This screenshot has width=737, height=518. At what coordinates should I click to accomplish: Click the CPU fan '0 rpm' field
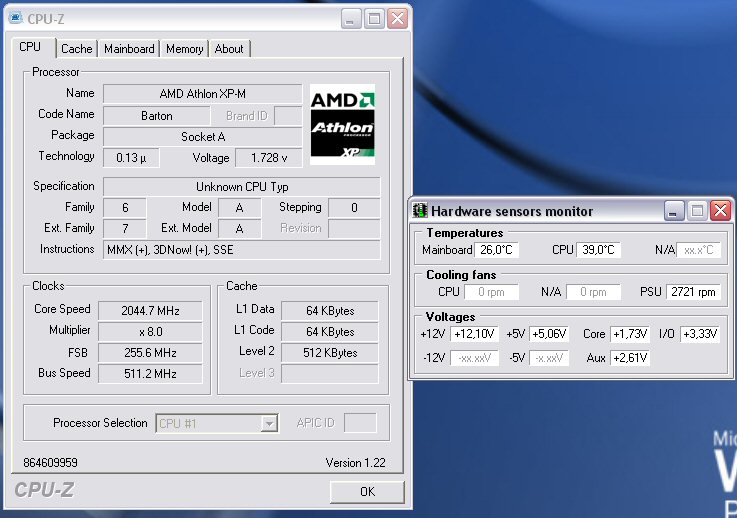coord(492,292)
